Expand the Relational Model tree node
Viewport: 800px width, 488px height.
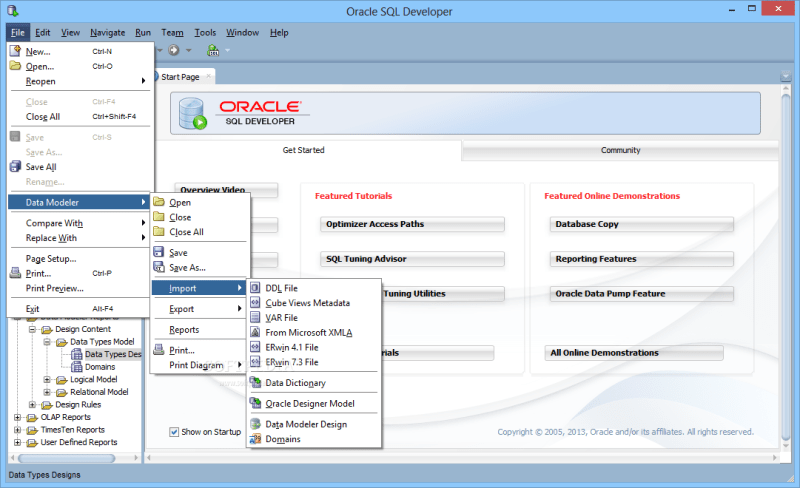[47, 392]
